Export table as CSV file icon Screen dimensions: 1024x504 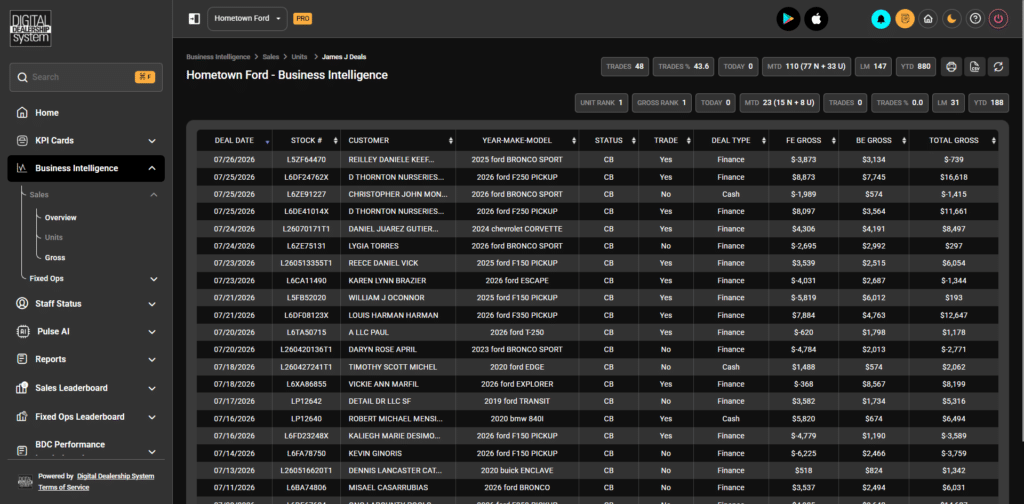pos(976,67)
